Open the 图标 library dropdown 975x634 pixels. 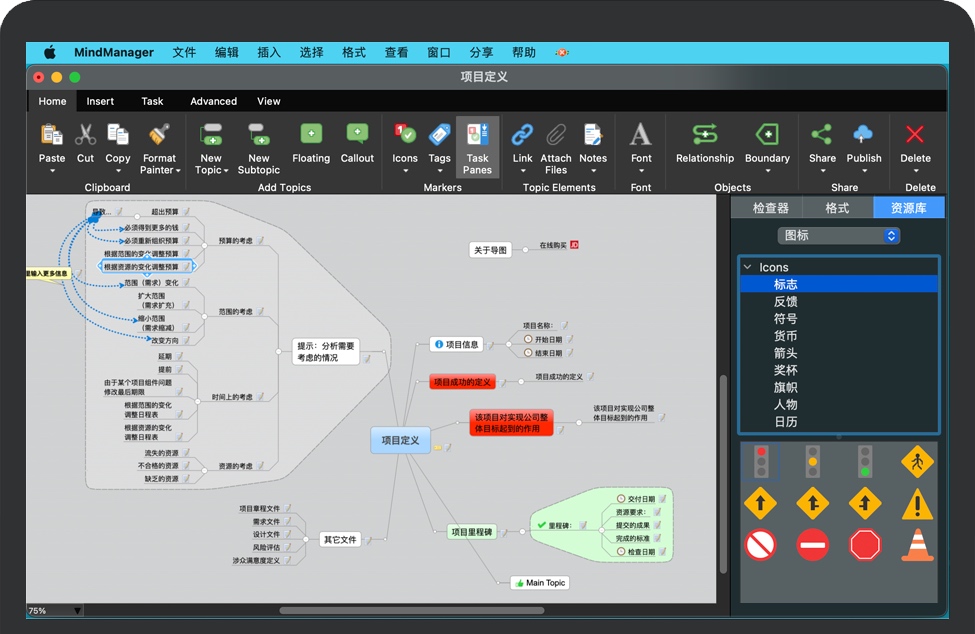click(x=839, y=236)
